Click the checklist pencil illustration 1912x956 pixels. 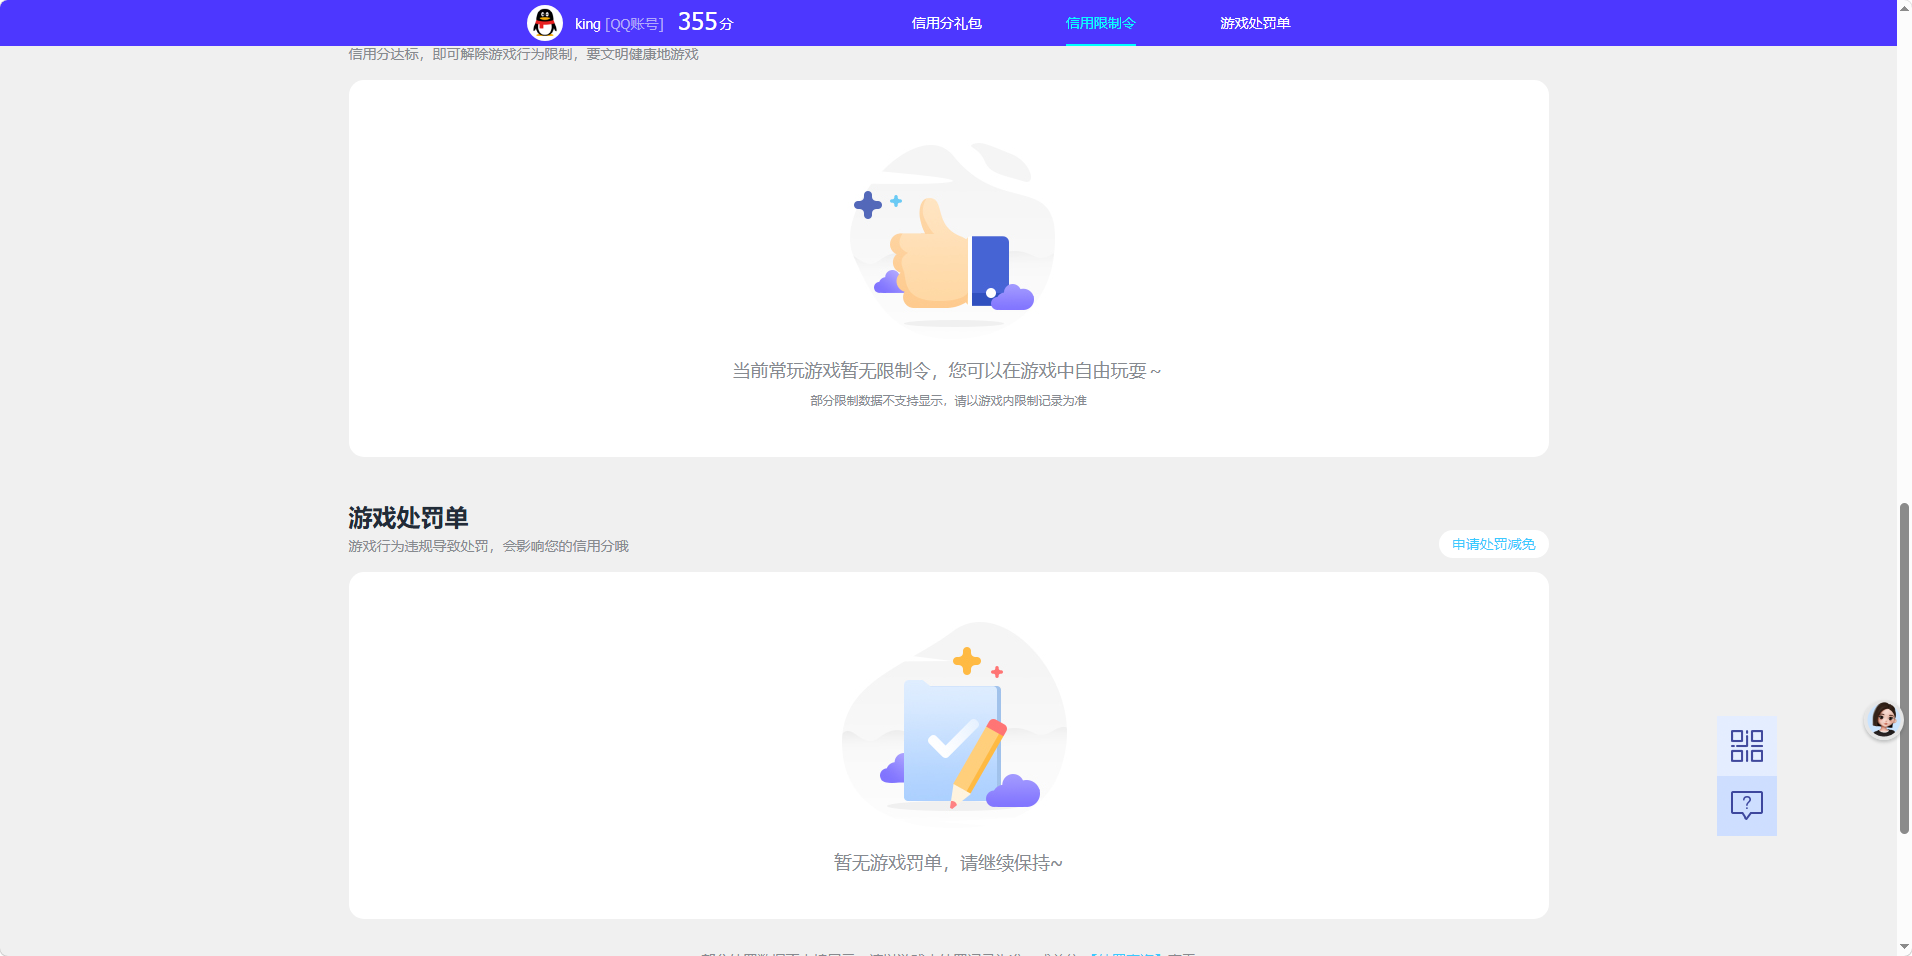[x=954, y=720]
